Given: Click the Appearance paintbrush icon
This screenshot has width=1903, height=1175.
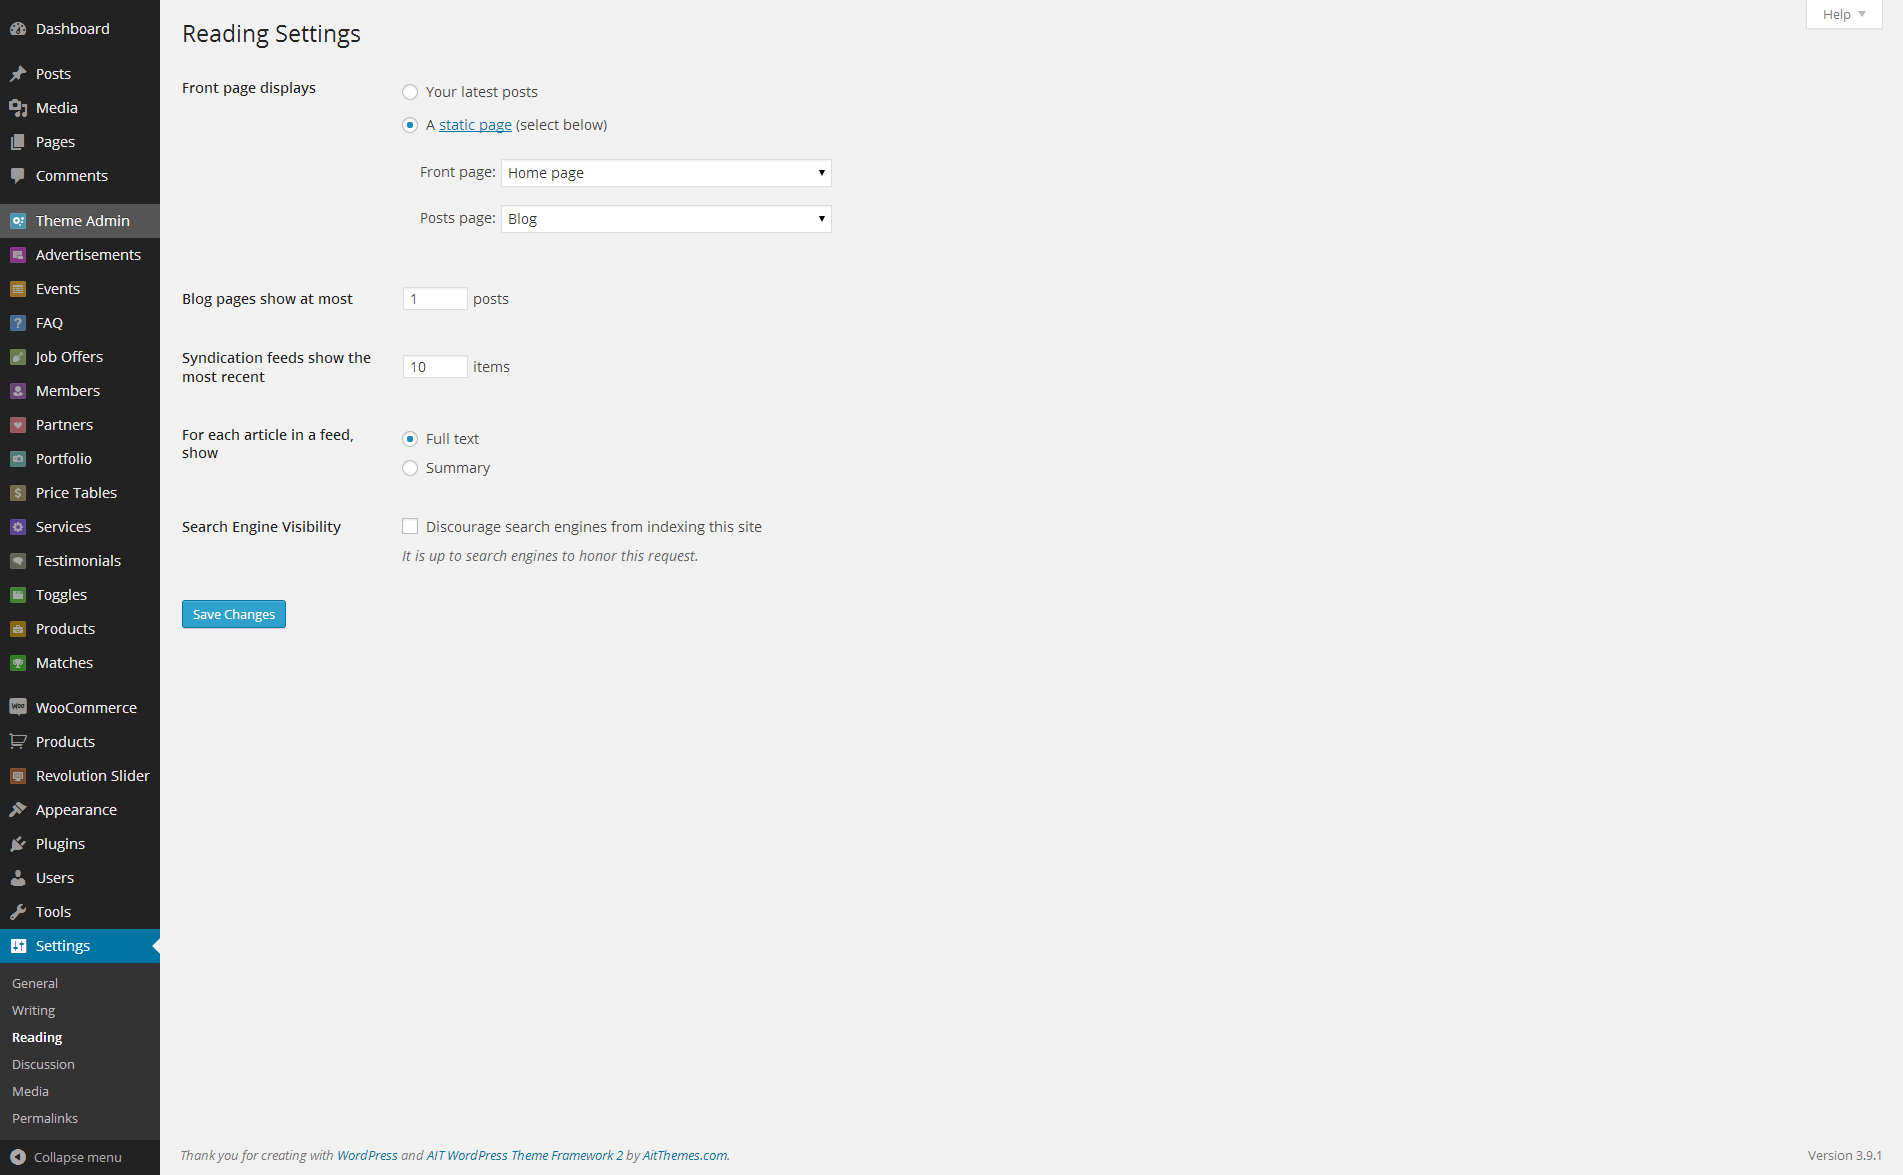Looking at the screenshot, I should click(18, 810).
